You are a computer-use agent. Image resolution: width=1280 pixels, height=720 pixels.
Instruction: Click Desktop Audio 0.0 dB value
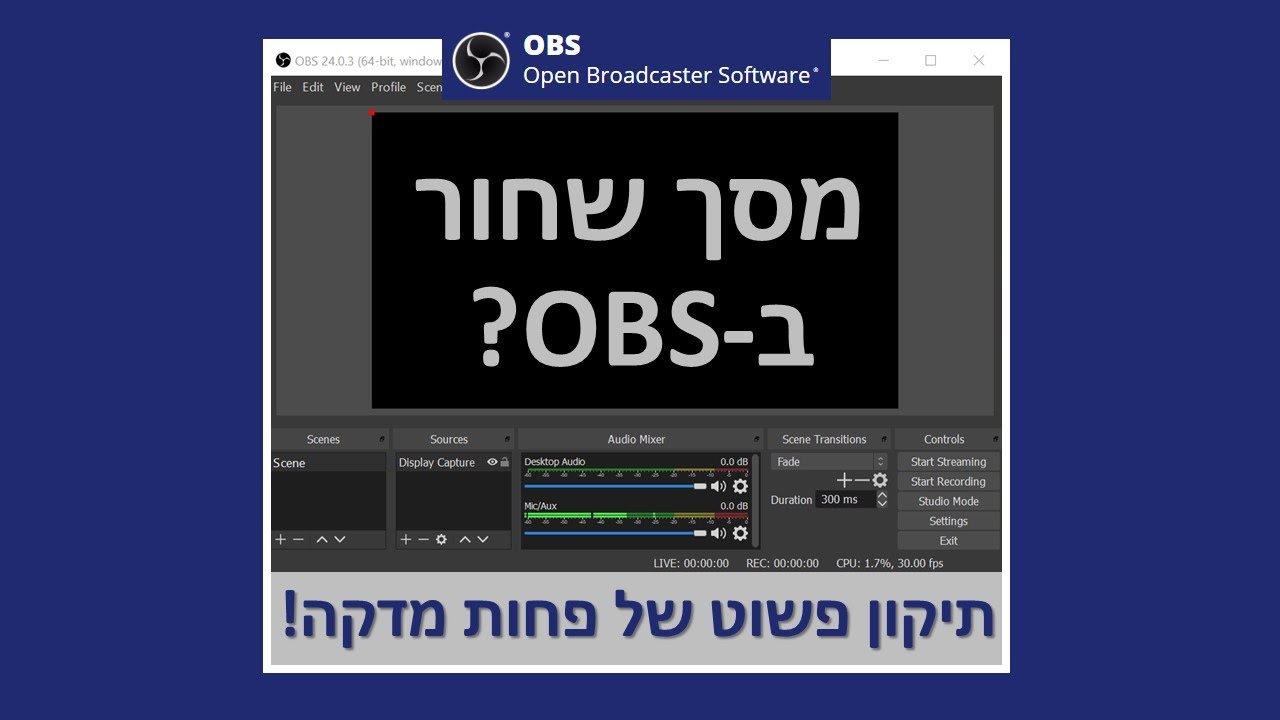point(734,462)
